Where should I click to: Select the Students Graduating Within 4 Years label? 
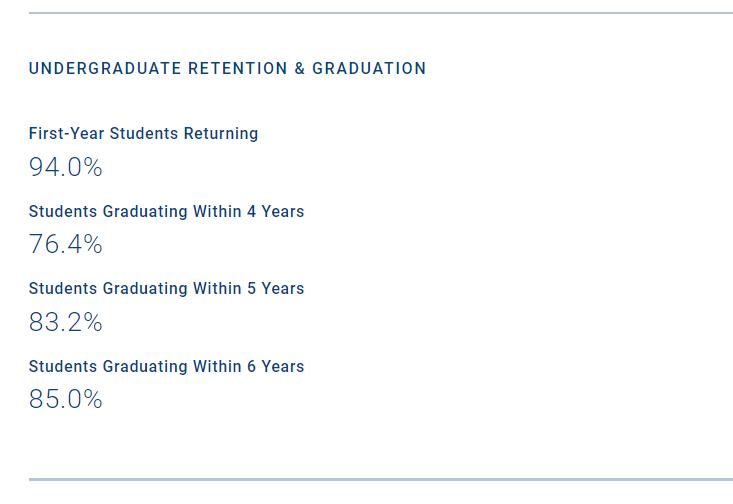166,212
